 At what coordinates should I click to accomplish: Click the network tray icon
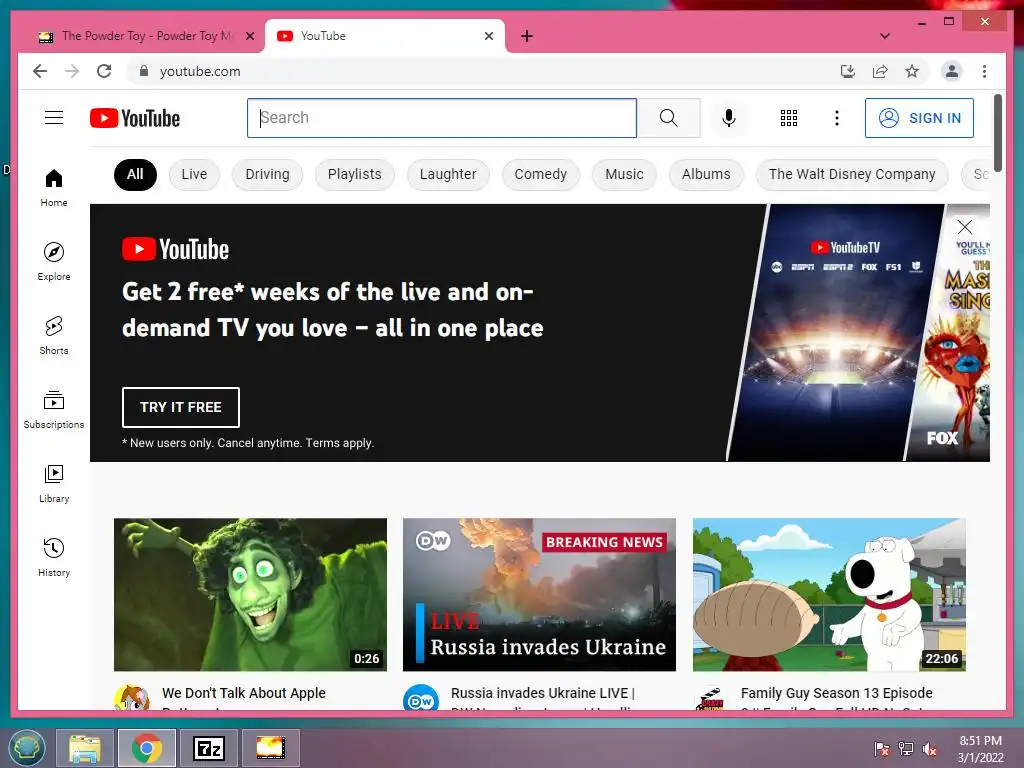(906, 749)
